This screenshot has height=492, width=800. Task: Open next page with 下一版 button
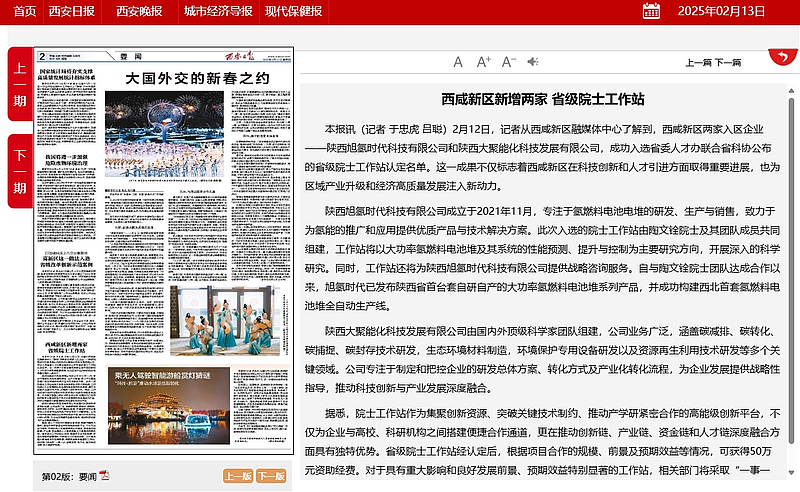pyautogui.click(x=271, y=476)
